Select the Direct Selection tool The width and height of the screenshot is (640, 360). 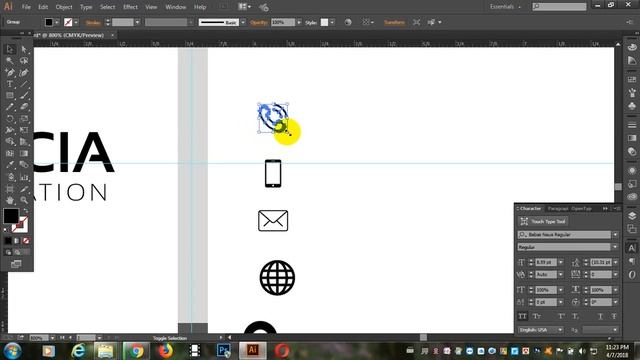click(x=24, y=49)
